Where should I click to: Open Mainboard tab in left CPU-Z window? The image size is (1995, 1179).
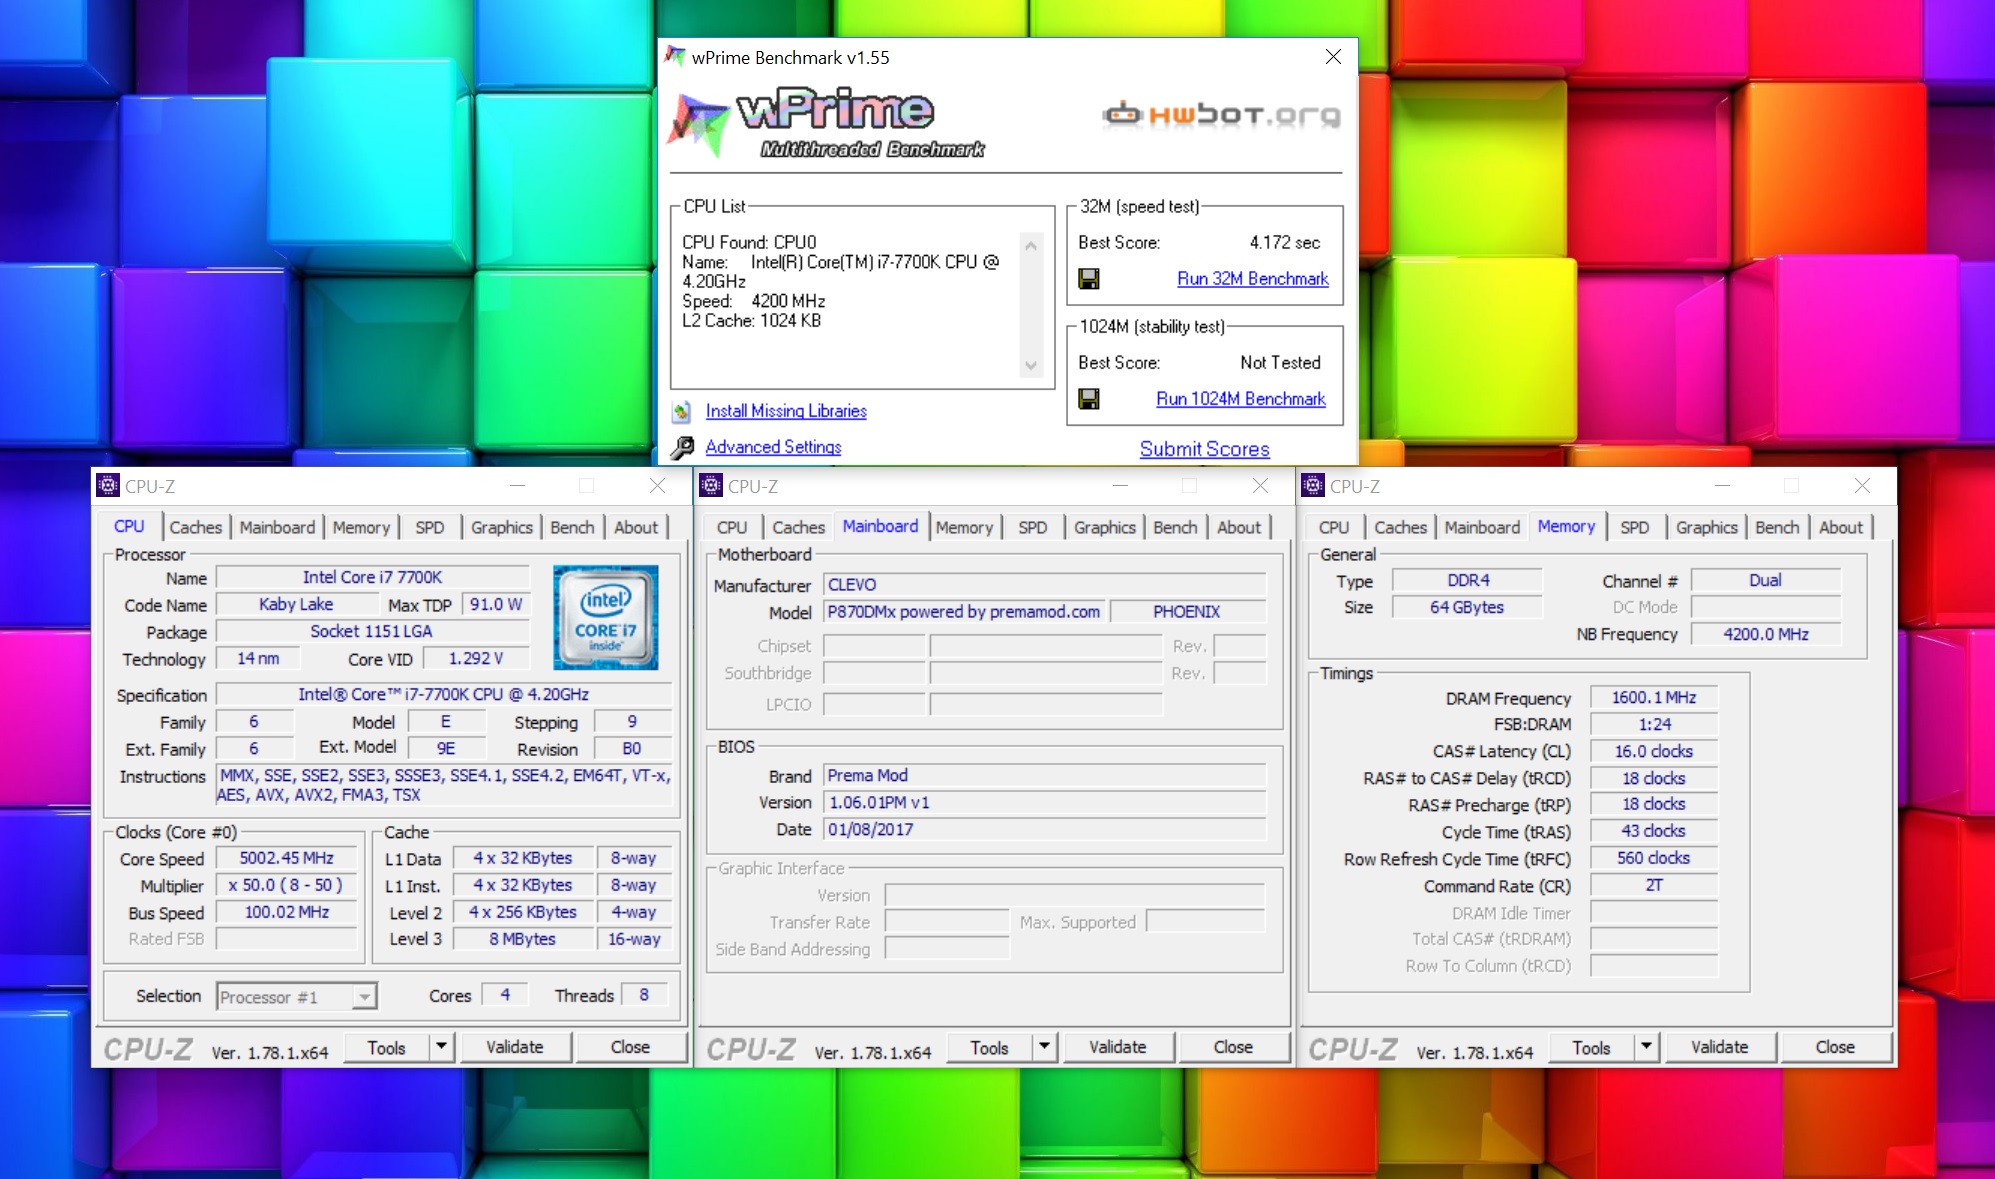pos(277,527)
